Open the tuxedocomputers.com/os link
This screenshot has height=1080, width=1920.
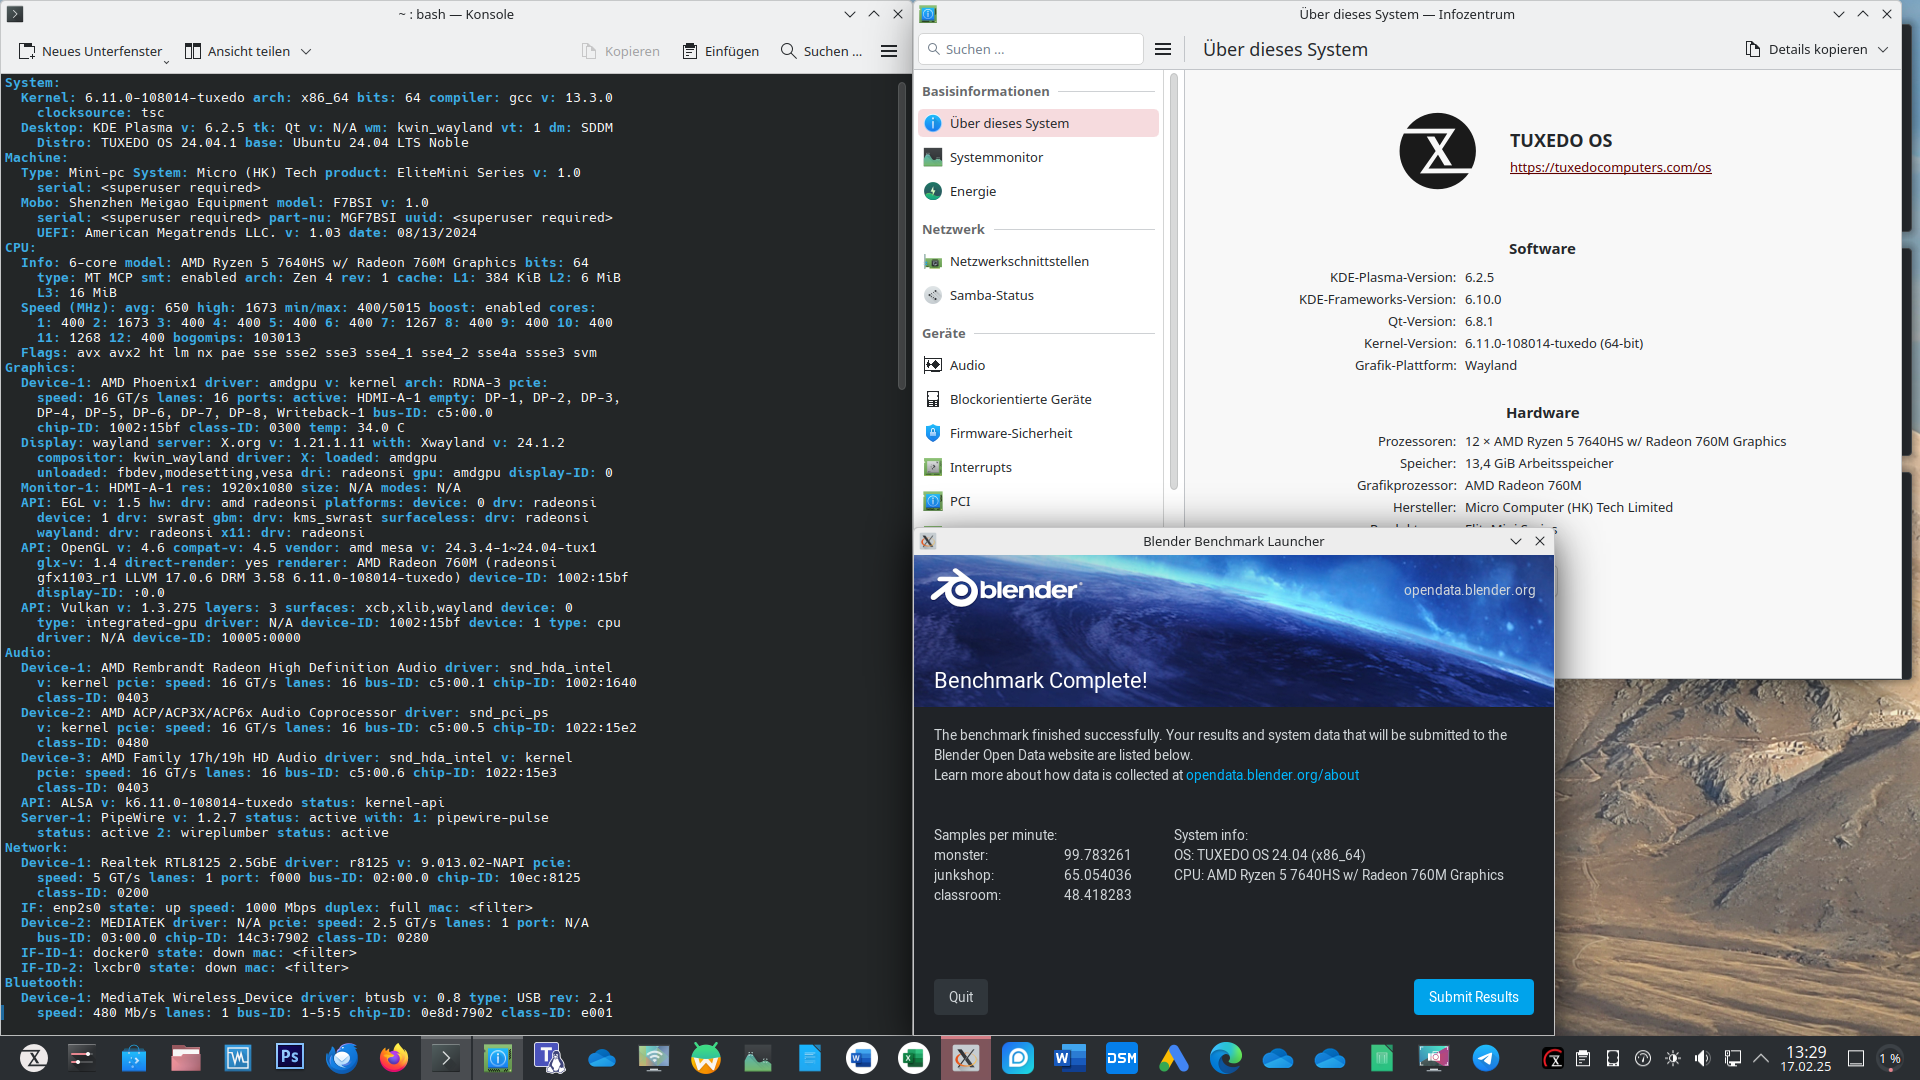point(1610,167)
